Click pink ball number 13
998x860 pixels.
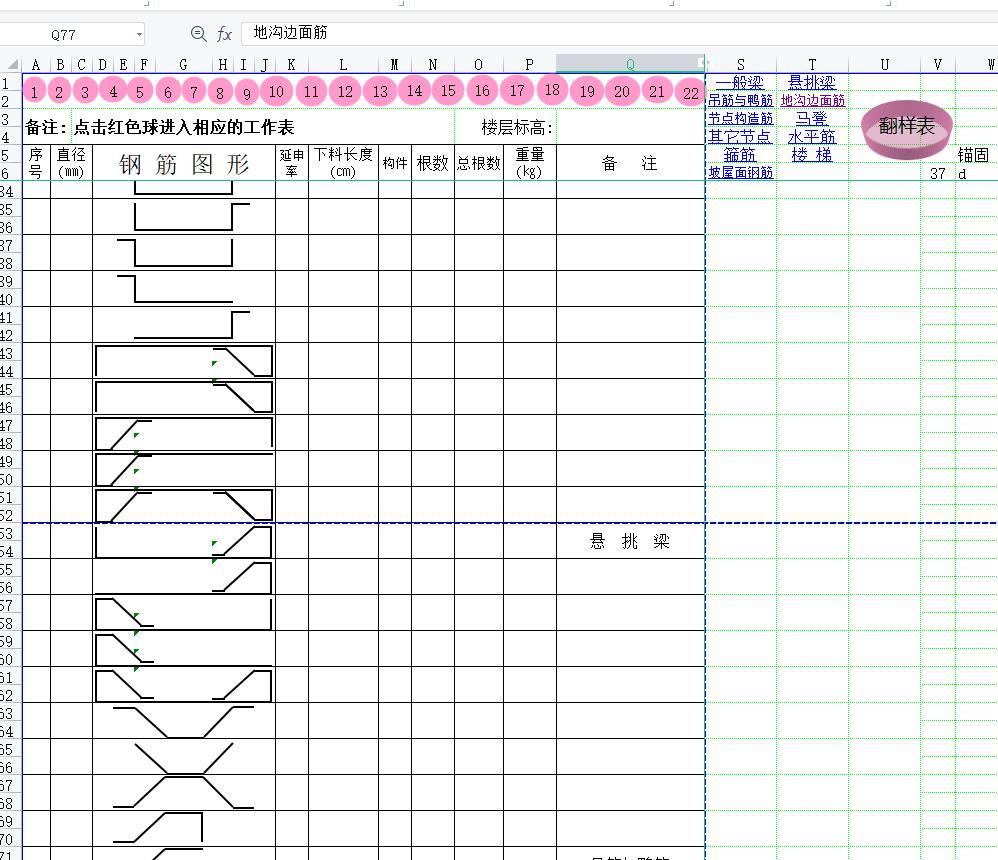(380, 92)
